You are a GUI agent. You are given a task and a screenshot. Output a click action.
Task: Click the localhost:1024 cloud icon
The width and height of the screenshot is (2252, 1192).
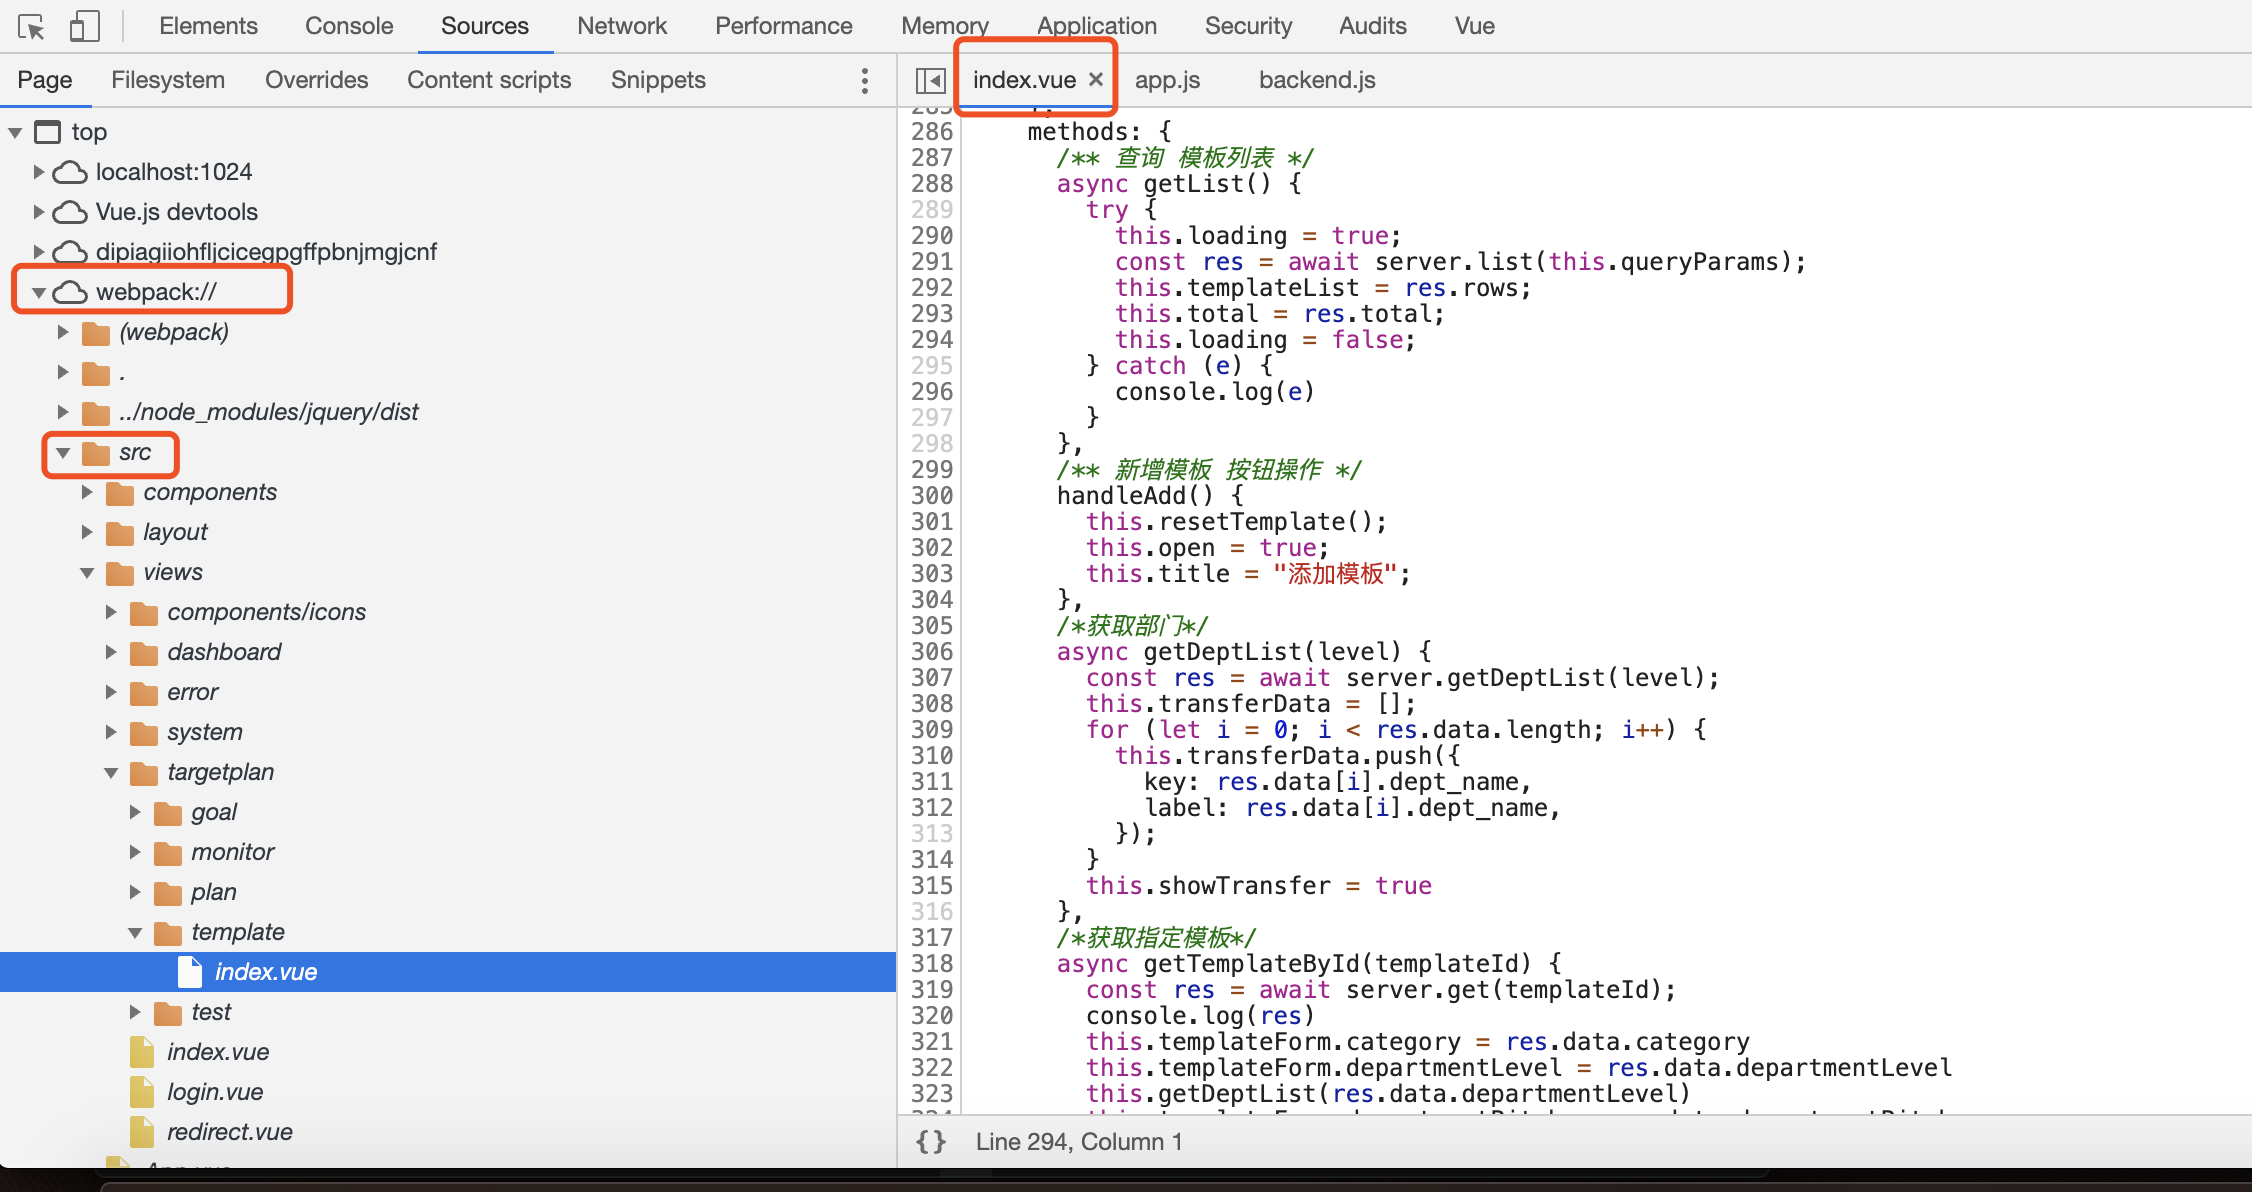tap(70, 172)
